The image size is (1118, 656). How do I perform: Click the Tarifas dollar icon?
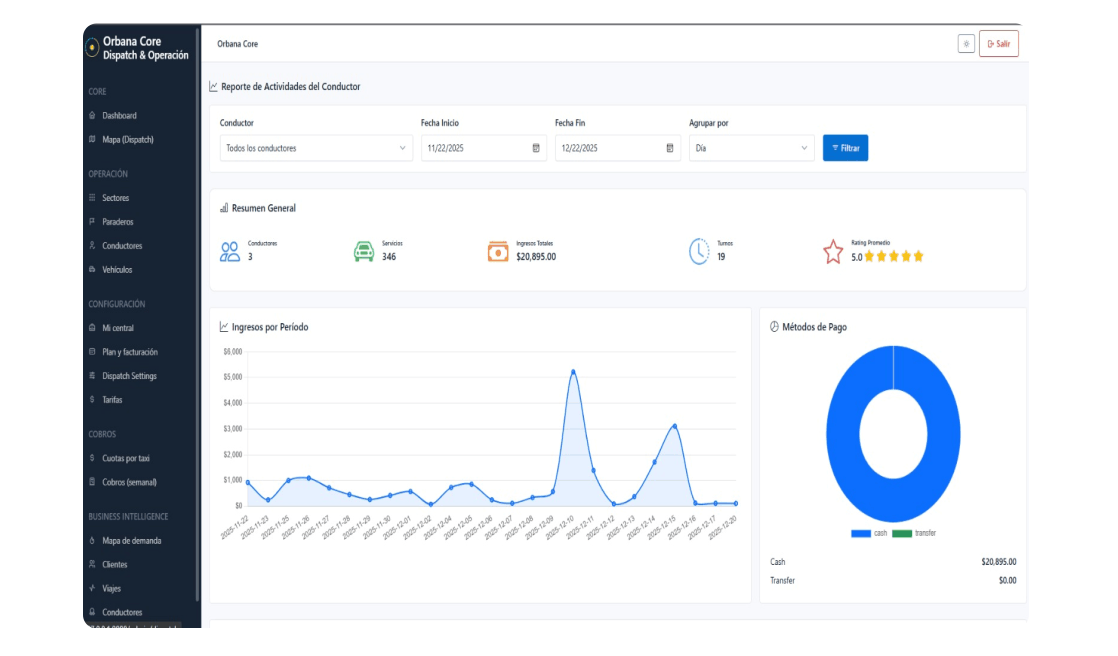(x=93, y=400)
